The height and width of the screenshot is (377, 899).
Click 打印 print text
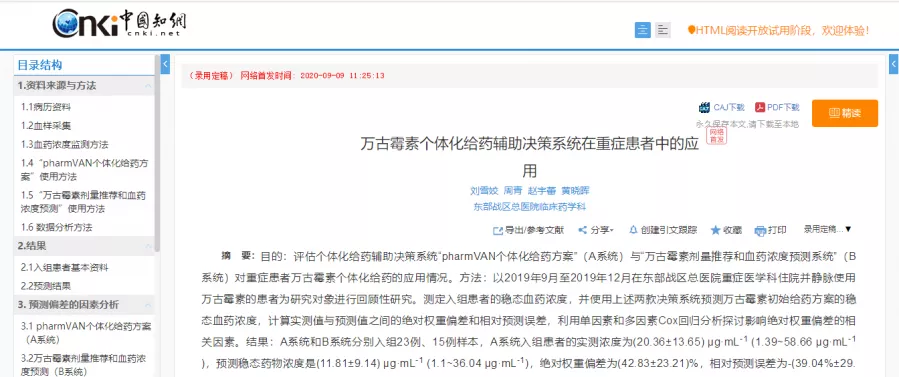tap(777, 230)
